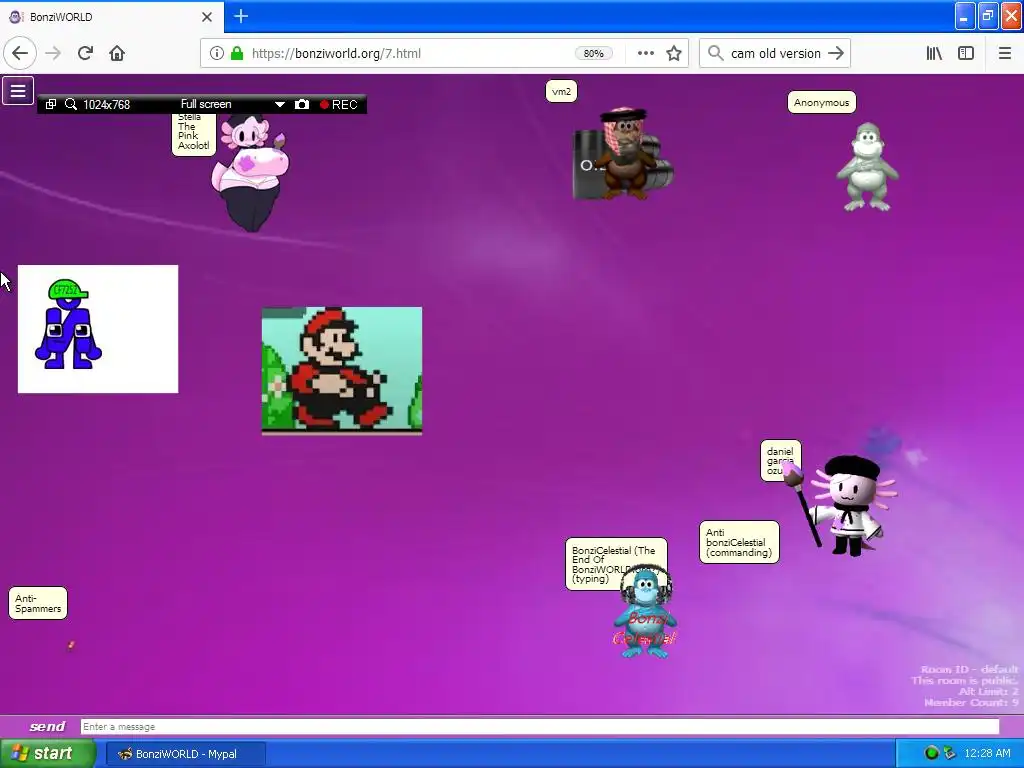Click the daniel garcia name tag
The image size is (1024, 768).
pyautogui.click(x=780, y=461)
